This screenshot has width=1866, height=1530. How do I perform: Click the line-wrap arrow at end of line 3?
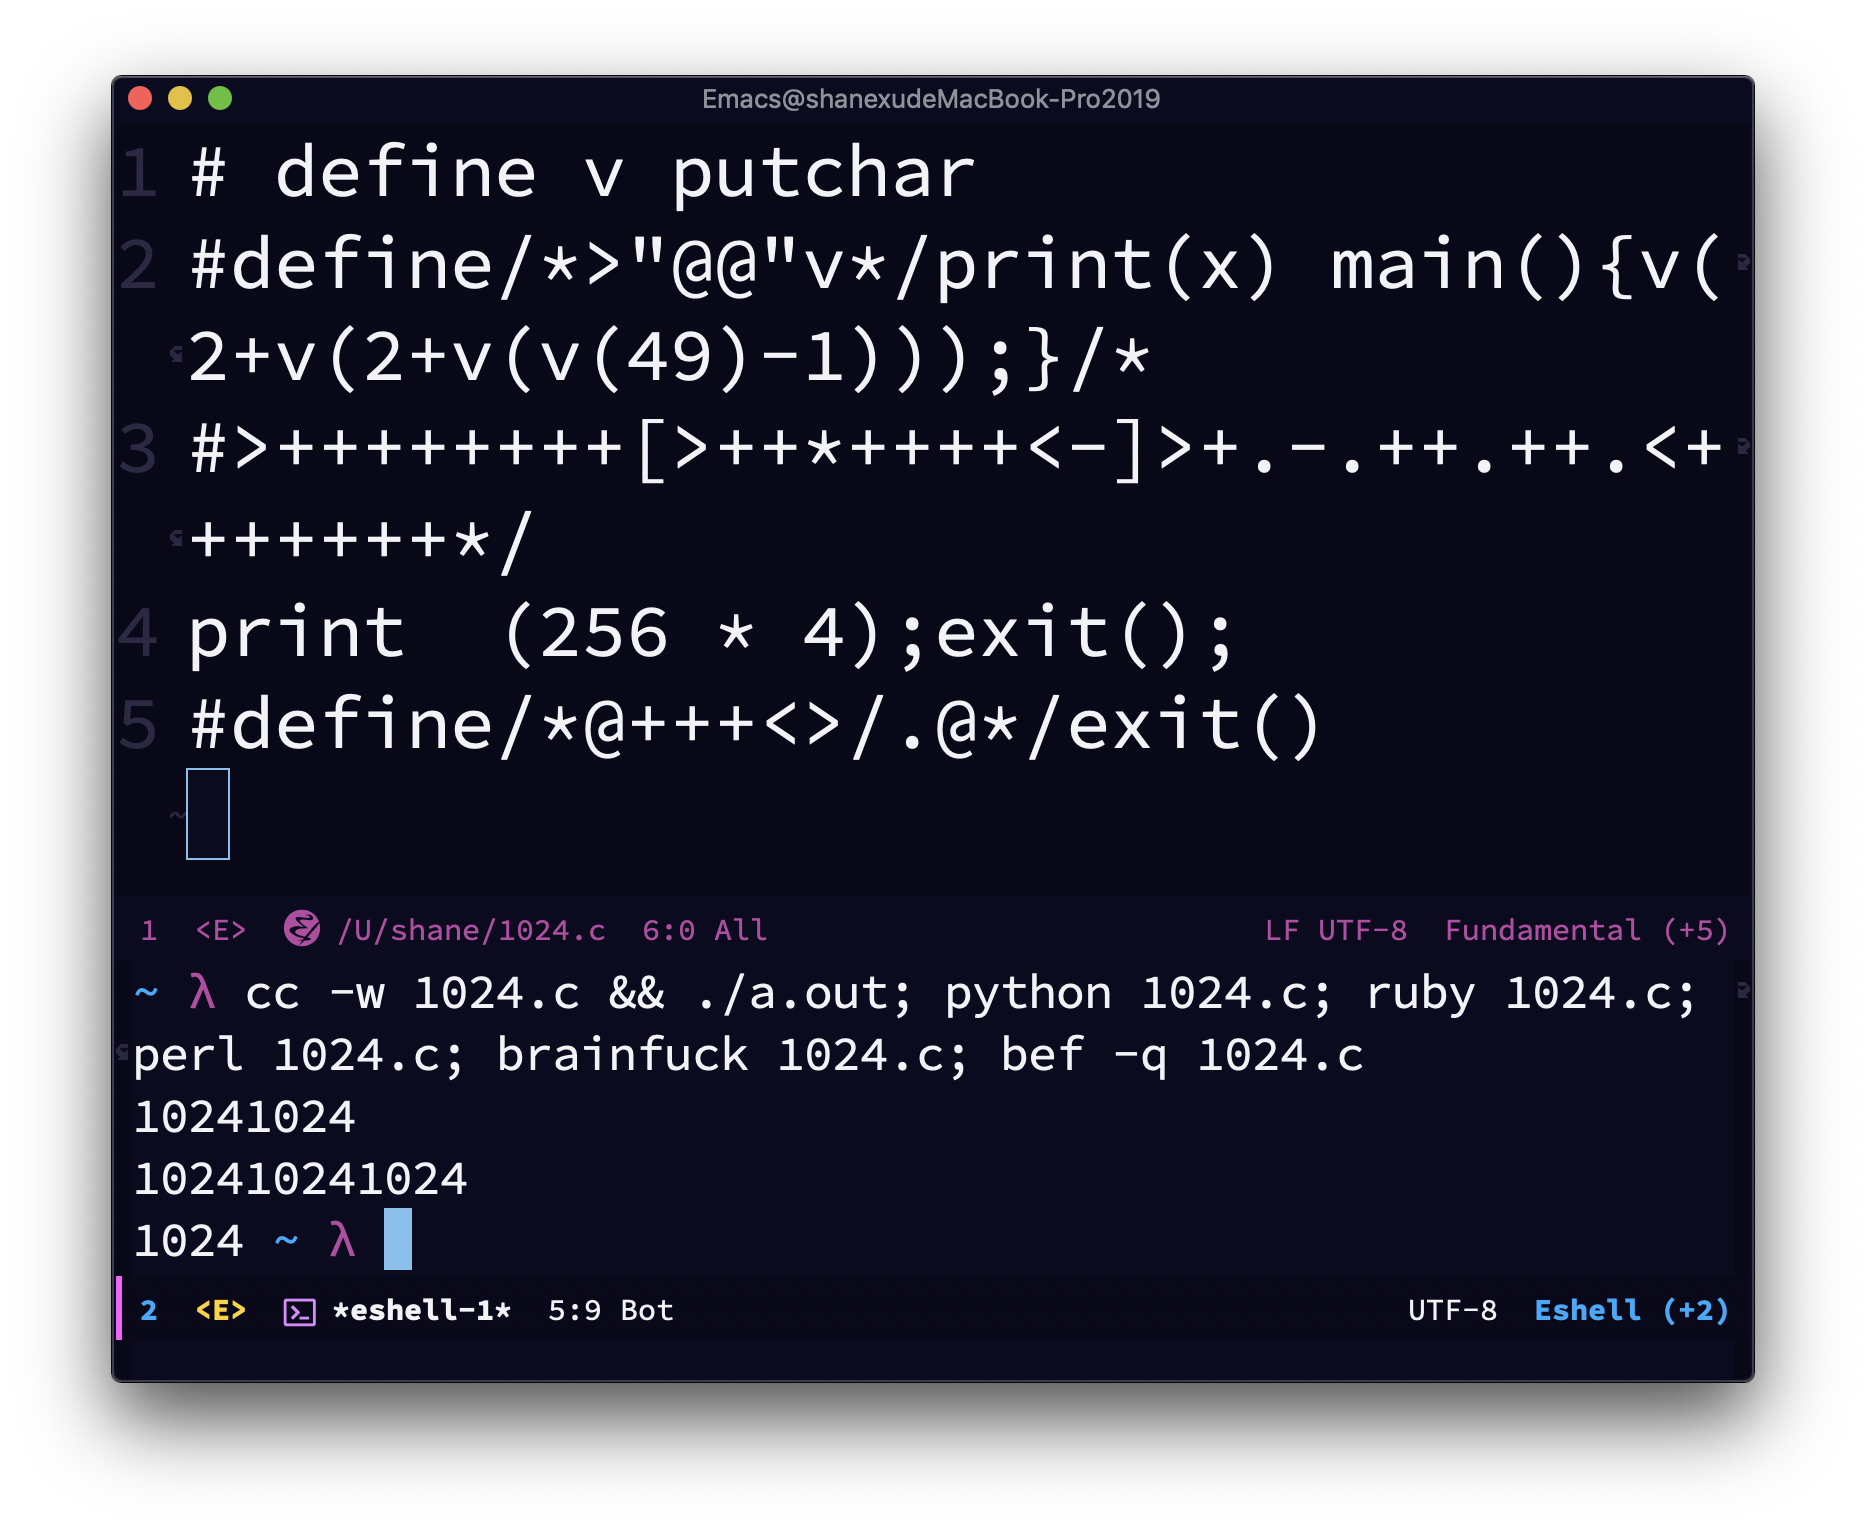[x=1743, y=446]
